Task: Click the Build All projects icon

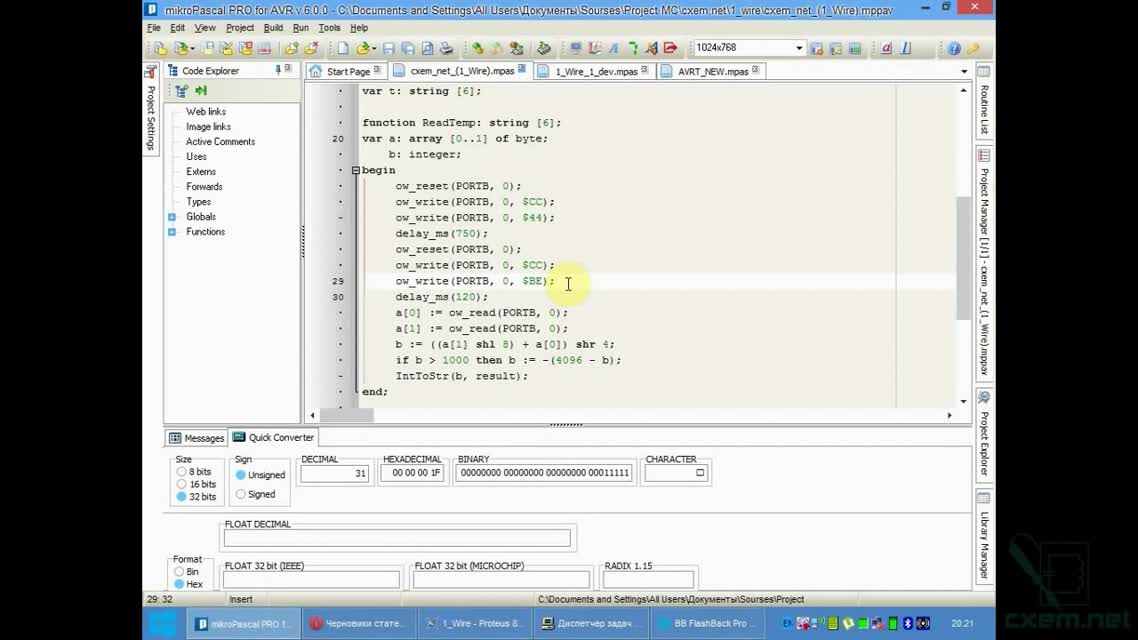Action: click(x=497, y=48)
